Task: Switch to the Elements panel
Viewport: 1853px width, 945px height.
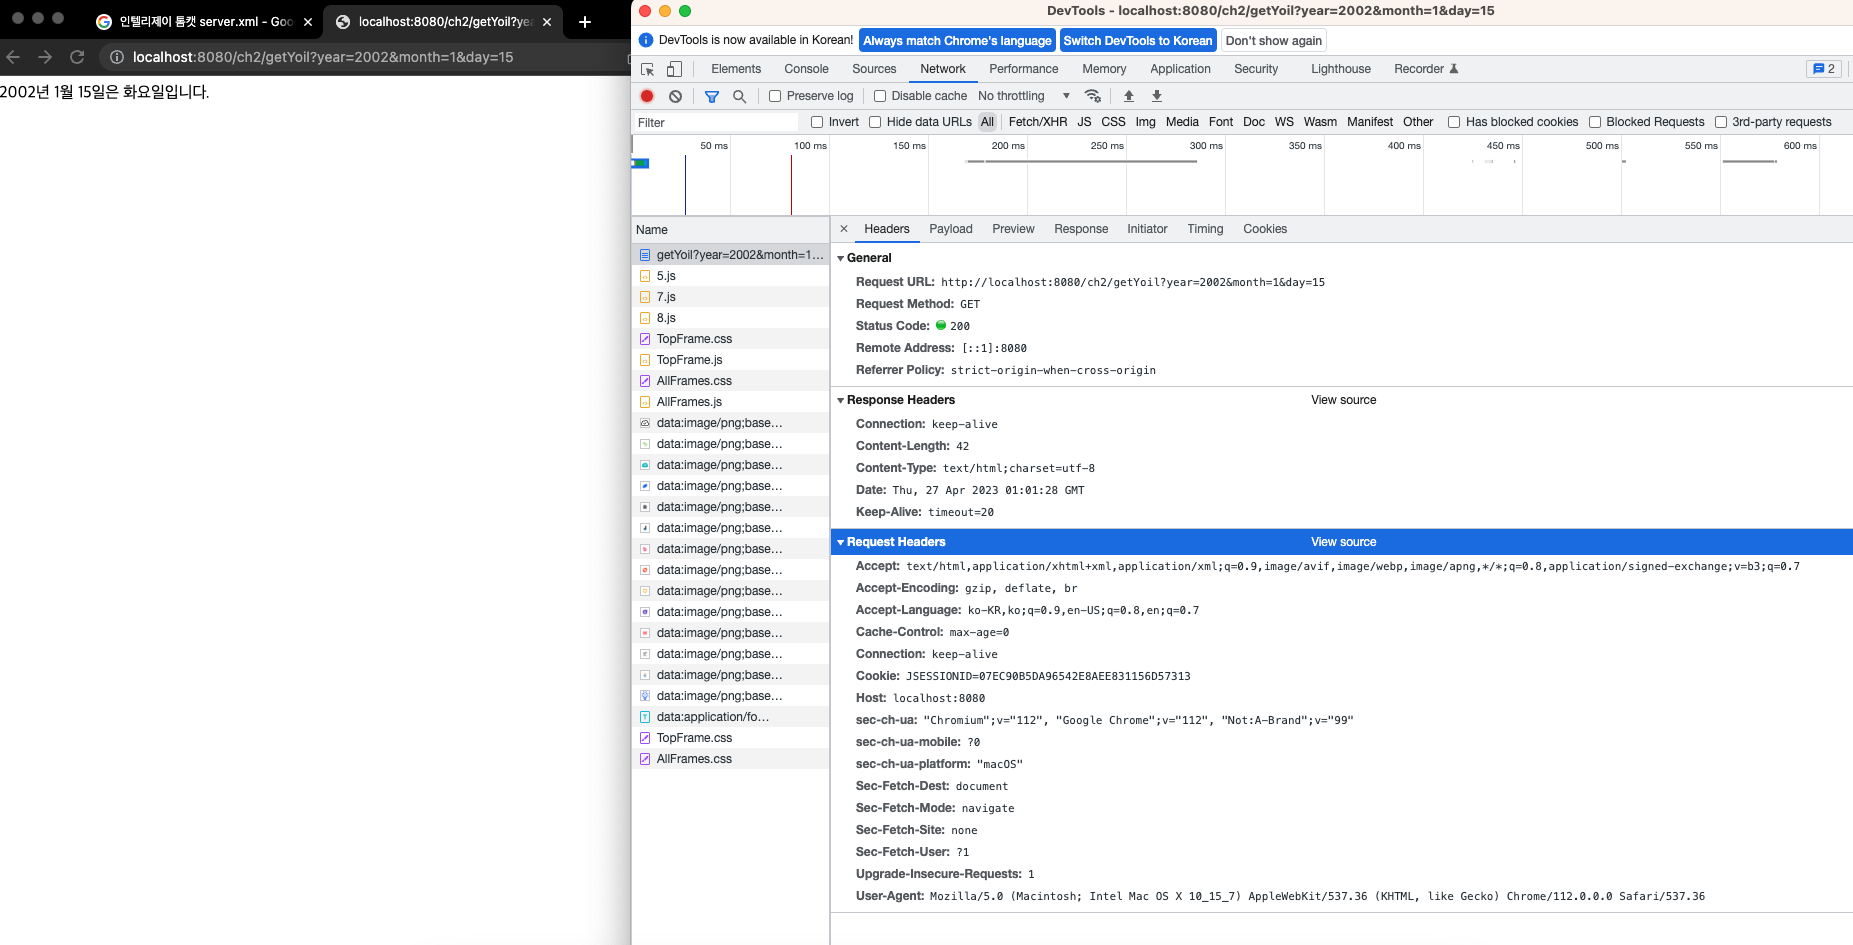Action: point(736,69)
